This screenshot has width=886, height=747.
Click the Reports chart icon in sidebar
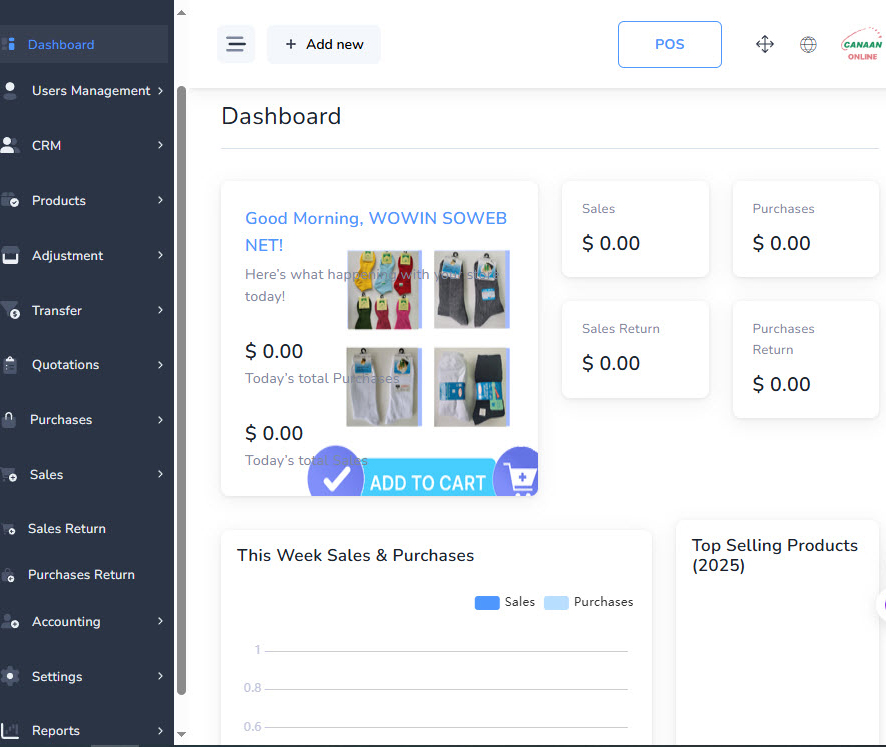pyautogui.click(x=11, y=730)
